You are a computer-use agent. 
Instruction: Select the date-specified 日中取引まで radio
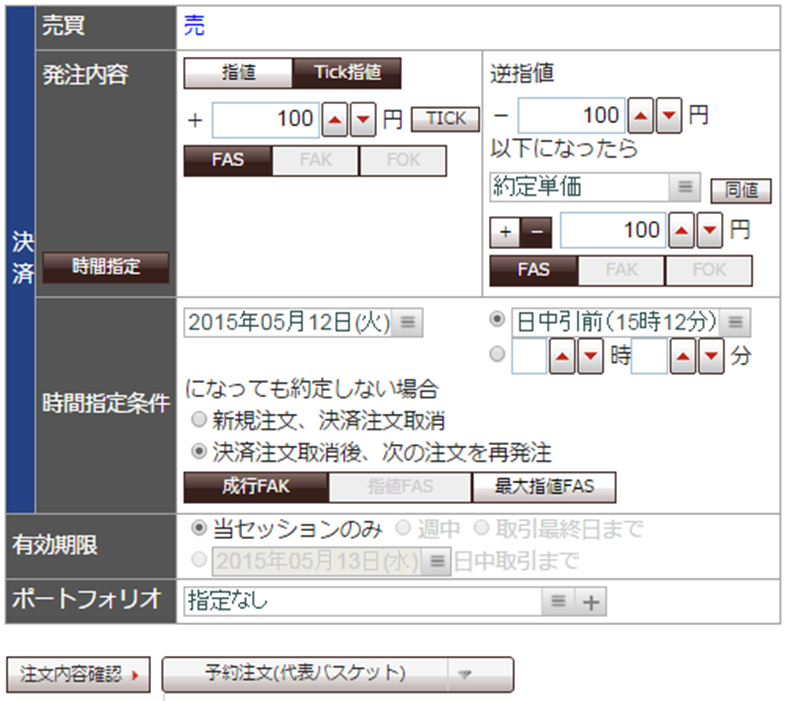pyautogui.click(x=199, y=559)
